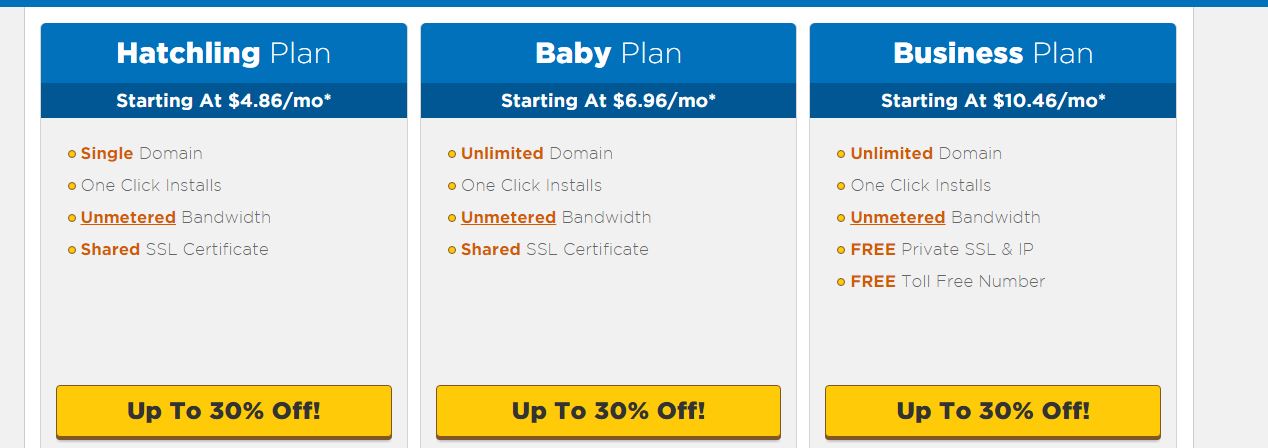Click Baby plan Up To 30% Off button

click(608, 411)
